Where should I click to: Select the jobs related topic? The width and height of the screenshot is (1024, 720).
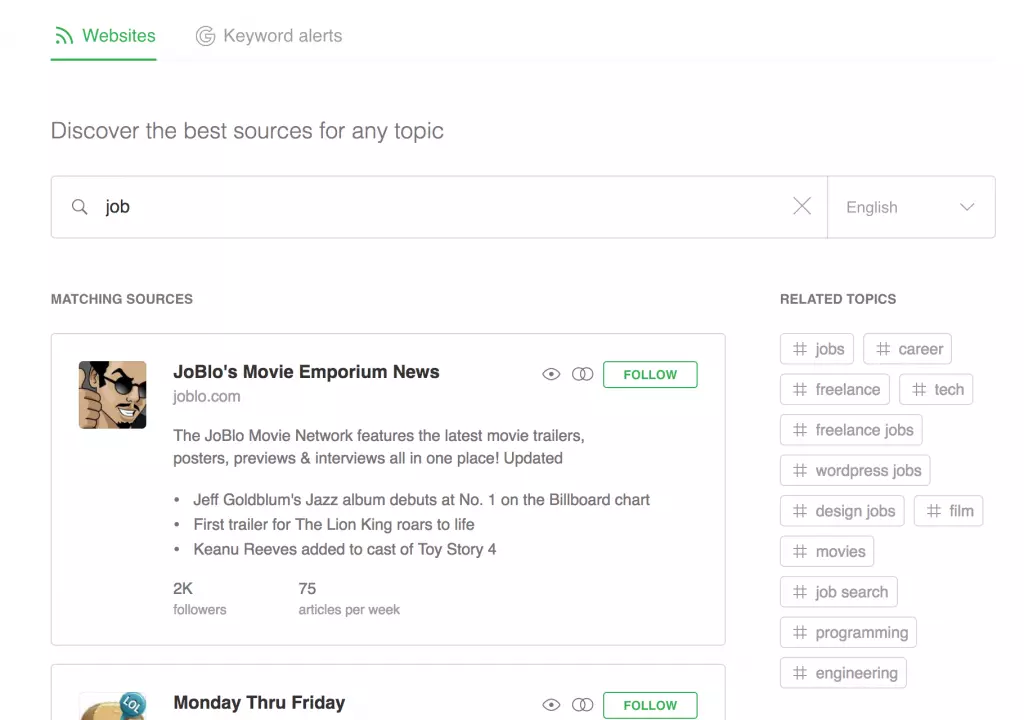[x=817, y=349]
